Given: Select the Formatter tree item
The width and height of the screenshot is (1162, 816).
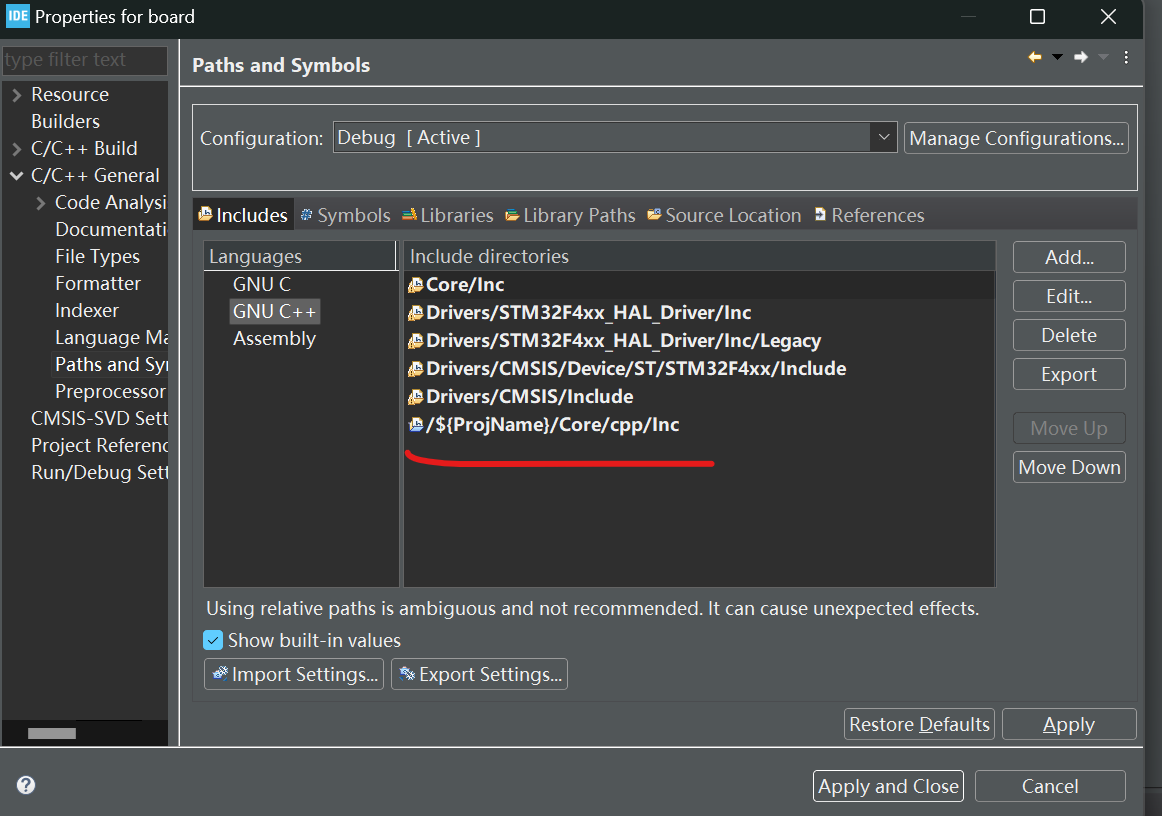Looking at the screenshot, I should [98, 284].
